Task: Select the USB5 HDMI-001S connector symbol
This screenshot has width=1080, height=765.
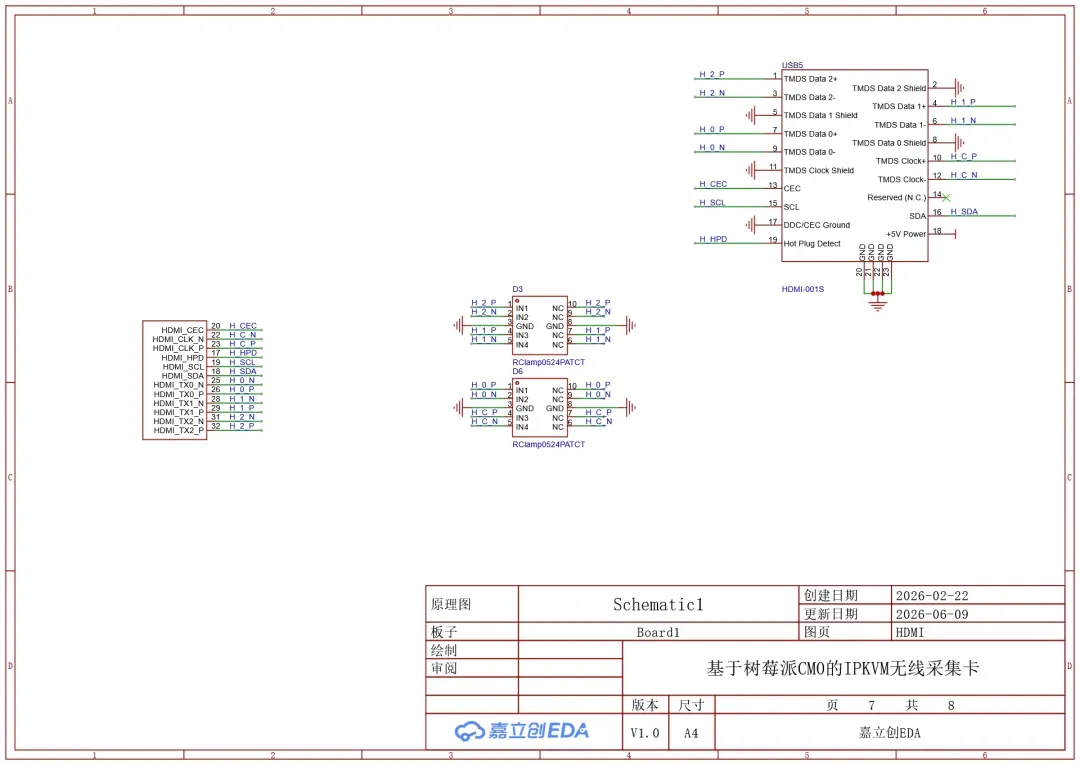Action: click(x=854, y=165)
